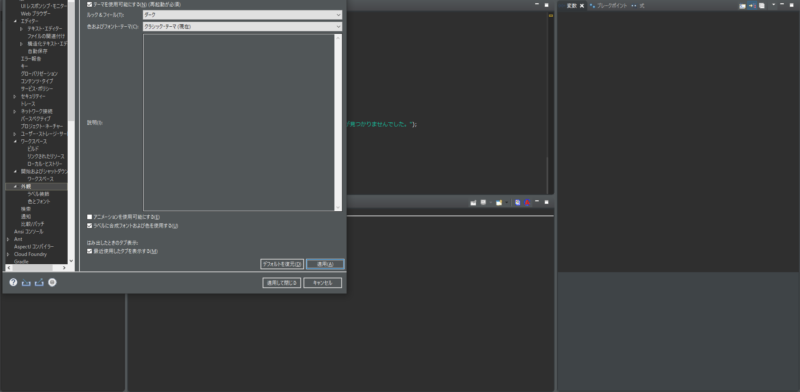Select グローバリゼーション in the tree
The height and width of the screenshot is (392, 800).
coord(39,74)
